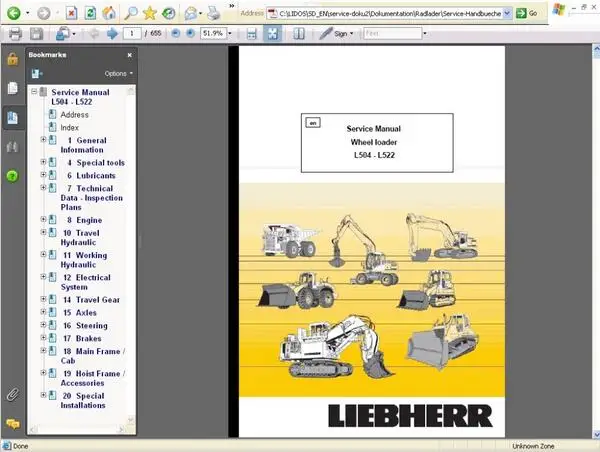Open the zoom percentage dropdown arrow
Image resolution: width=600 pixels, height=452 pixels.
[x=230, y=34]
